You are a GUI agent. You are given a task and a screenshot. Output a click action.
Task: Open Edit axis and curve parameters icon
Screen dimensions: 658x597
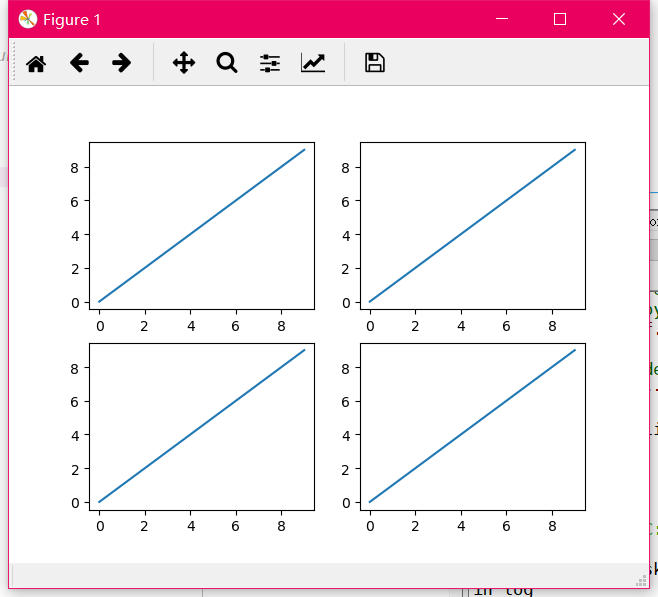[x=313, y=63]
